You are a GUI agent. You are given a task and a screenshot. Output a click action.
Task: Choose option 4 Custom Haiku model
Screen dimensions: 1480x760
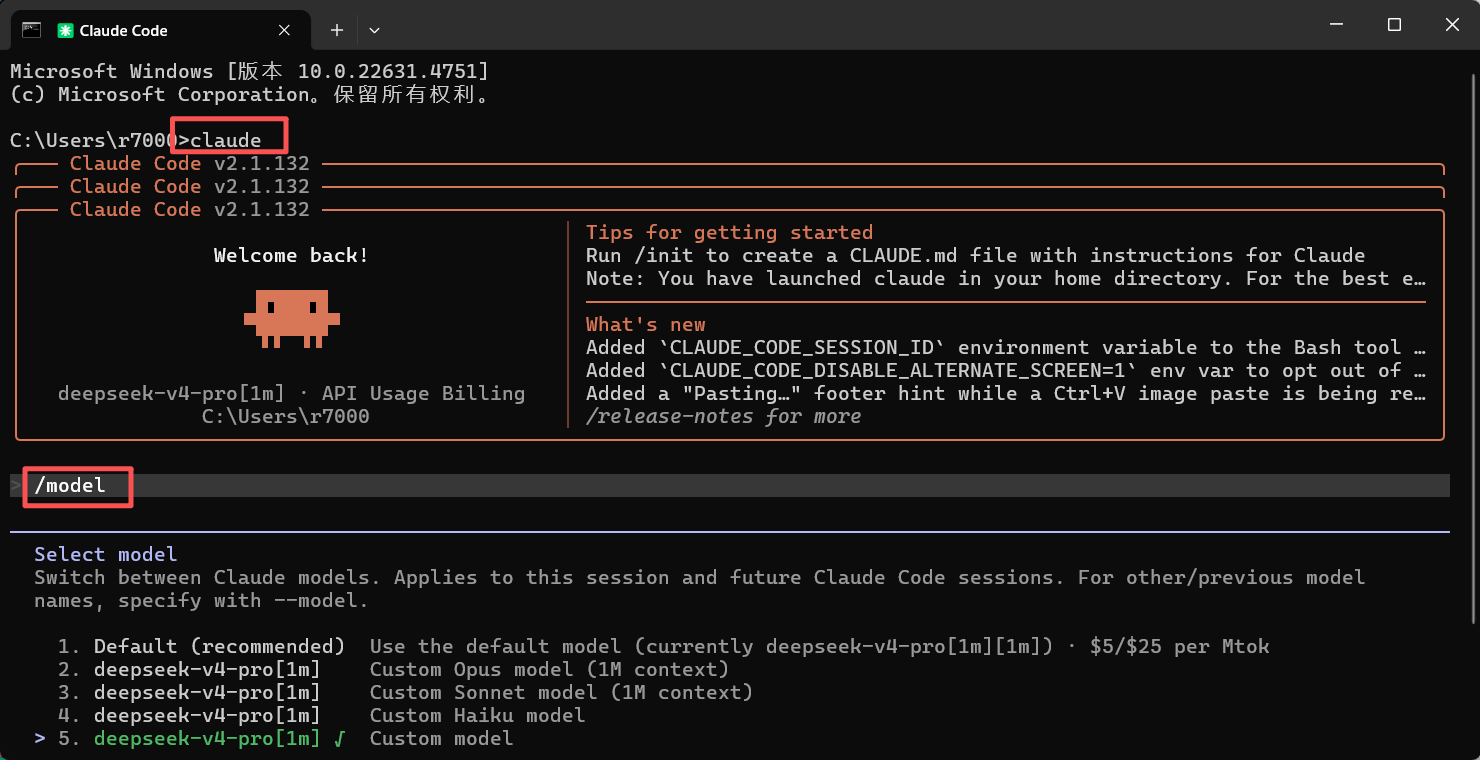[x=322, y=715]
